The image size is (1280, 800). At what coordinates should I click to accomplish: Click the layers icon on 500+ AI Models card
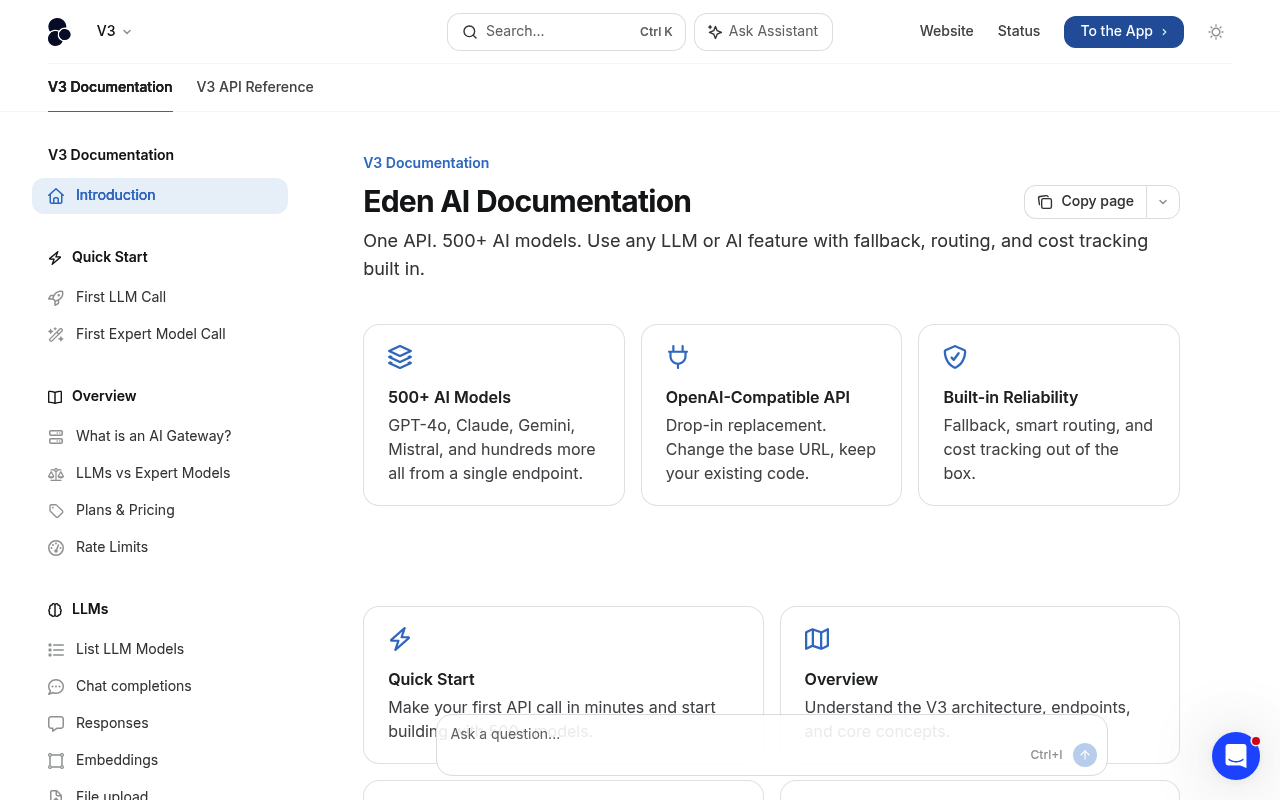(400, 357)
